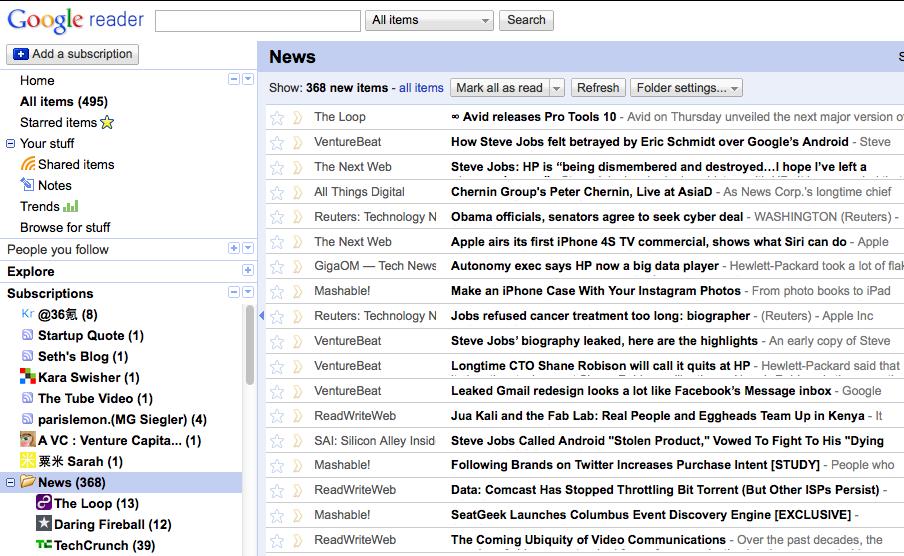
Task: Click the Search button
Action: coord(526,20)
